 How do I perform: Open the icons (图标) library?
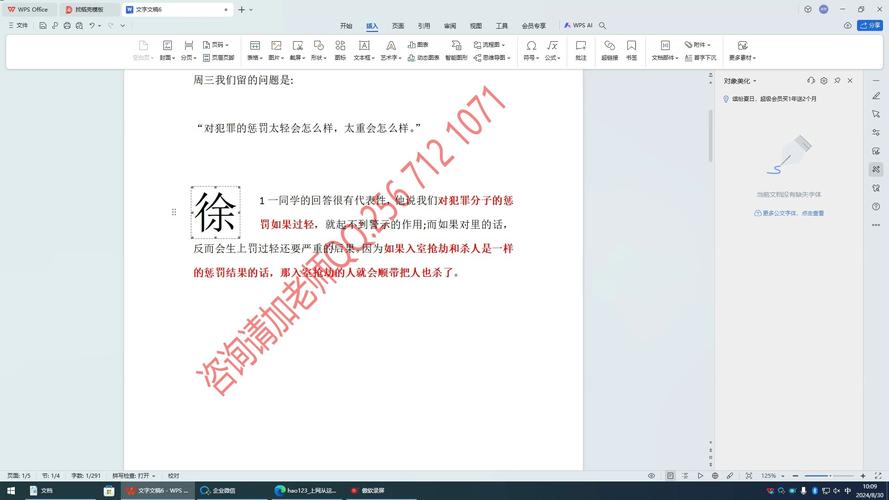click(340, 50)
